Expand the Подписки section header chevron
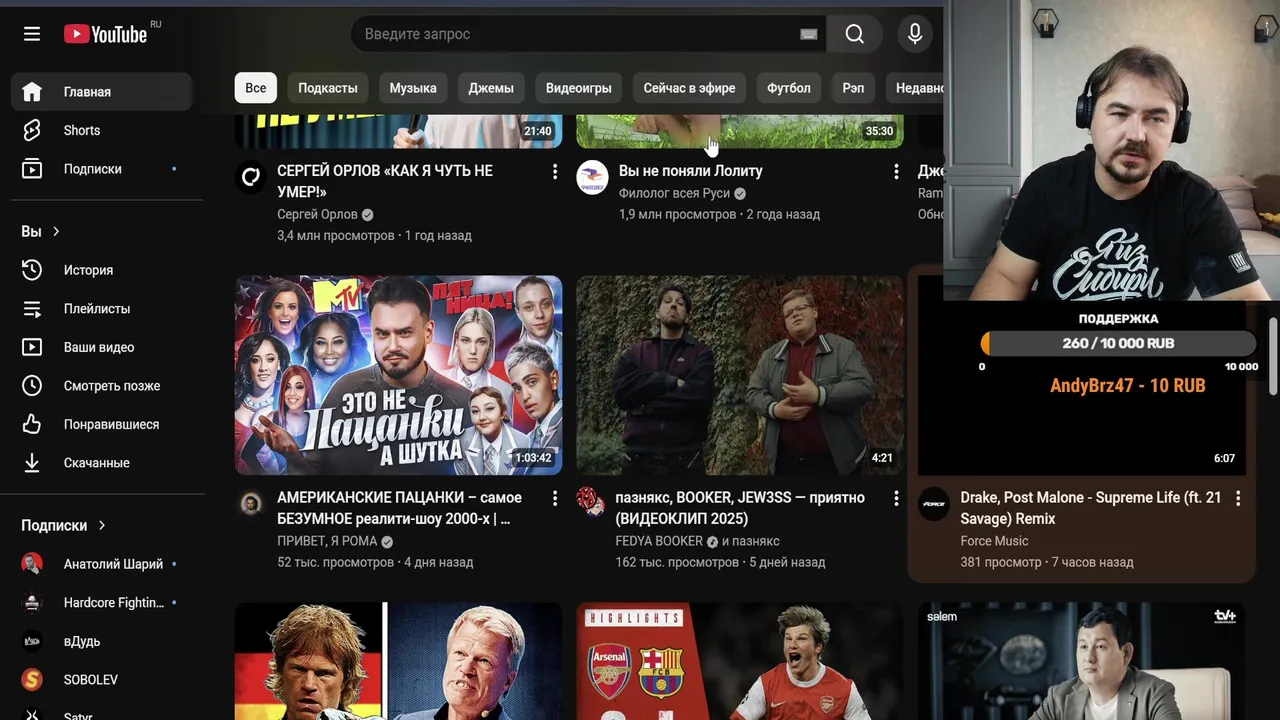The height and width of the screenshot is (720, 1280). [x=102, y=525]
